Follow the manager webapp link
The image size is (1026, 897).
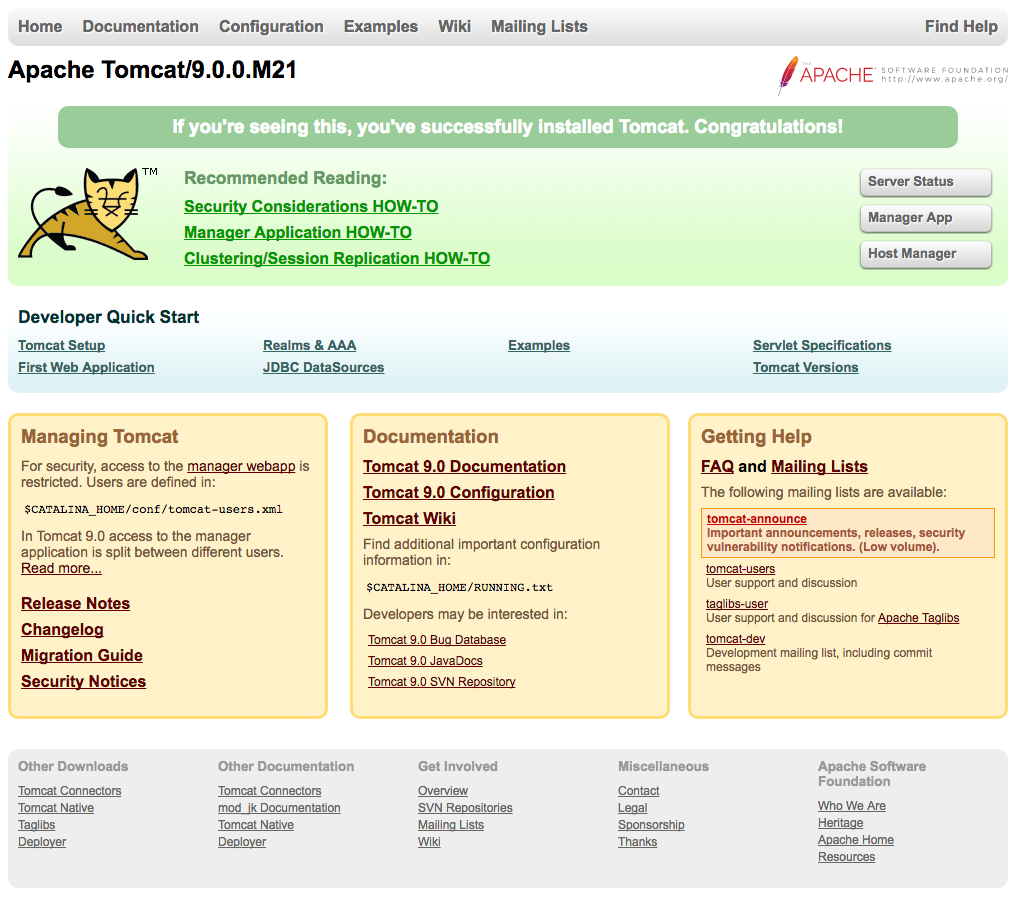[x=241, y=466]
